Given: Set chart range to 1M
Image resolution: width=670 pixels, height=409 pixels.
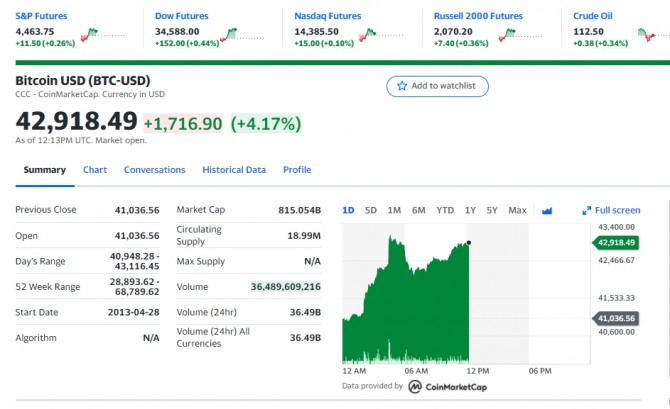Looking at the screenshot, I should tap(394, 211).
